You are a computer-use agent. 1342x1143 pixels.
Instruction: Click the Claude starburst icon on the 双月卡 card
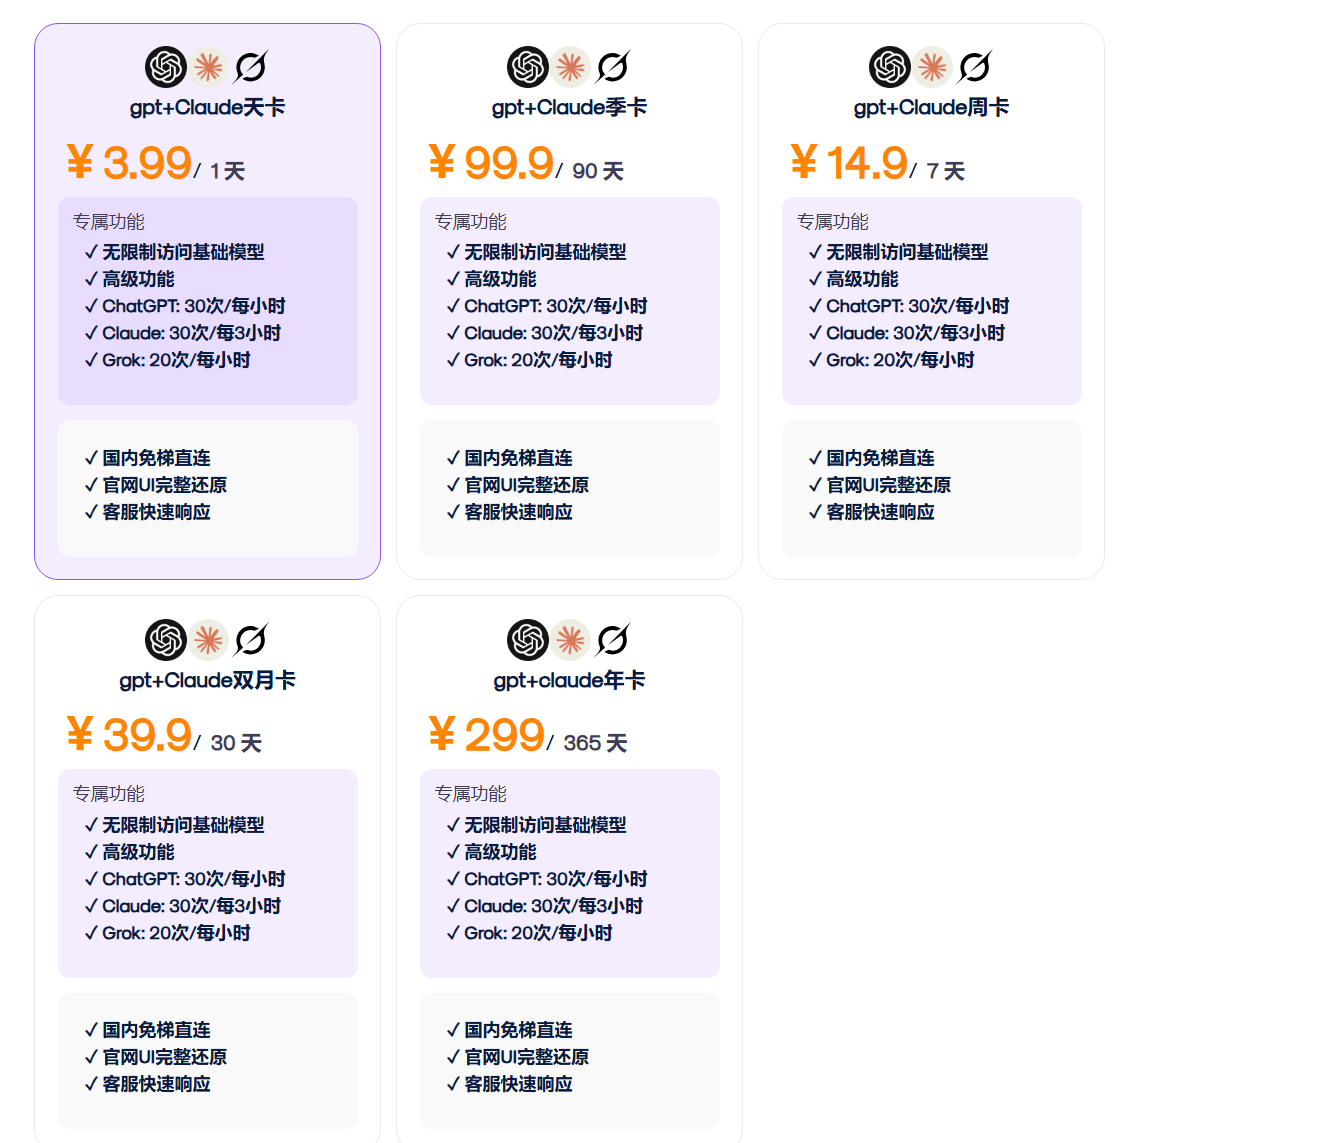[208, 640]
